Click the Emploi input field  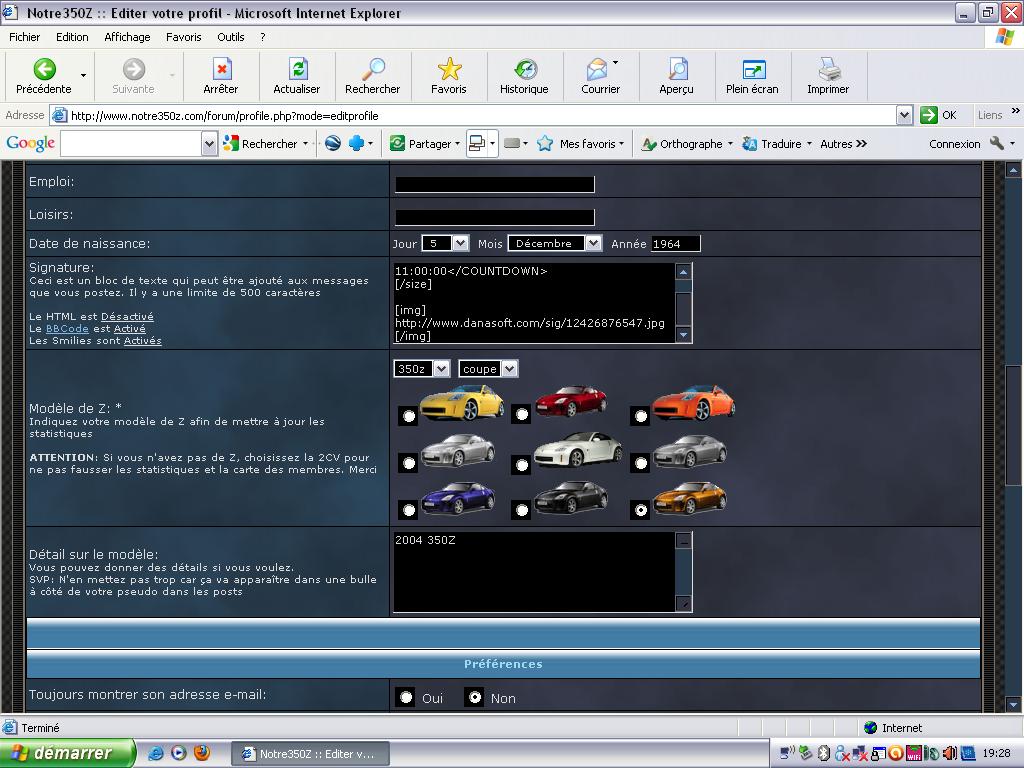[x=494, y=184]
